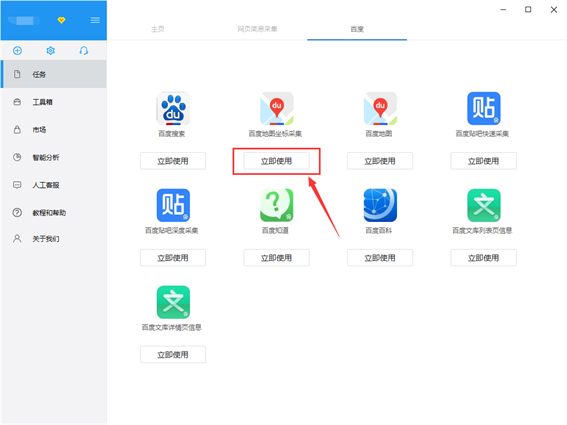Click the 百度贴吧深度采集 template label

(172, 230)
